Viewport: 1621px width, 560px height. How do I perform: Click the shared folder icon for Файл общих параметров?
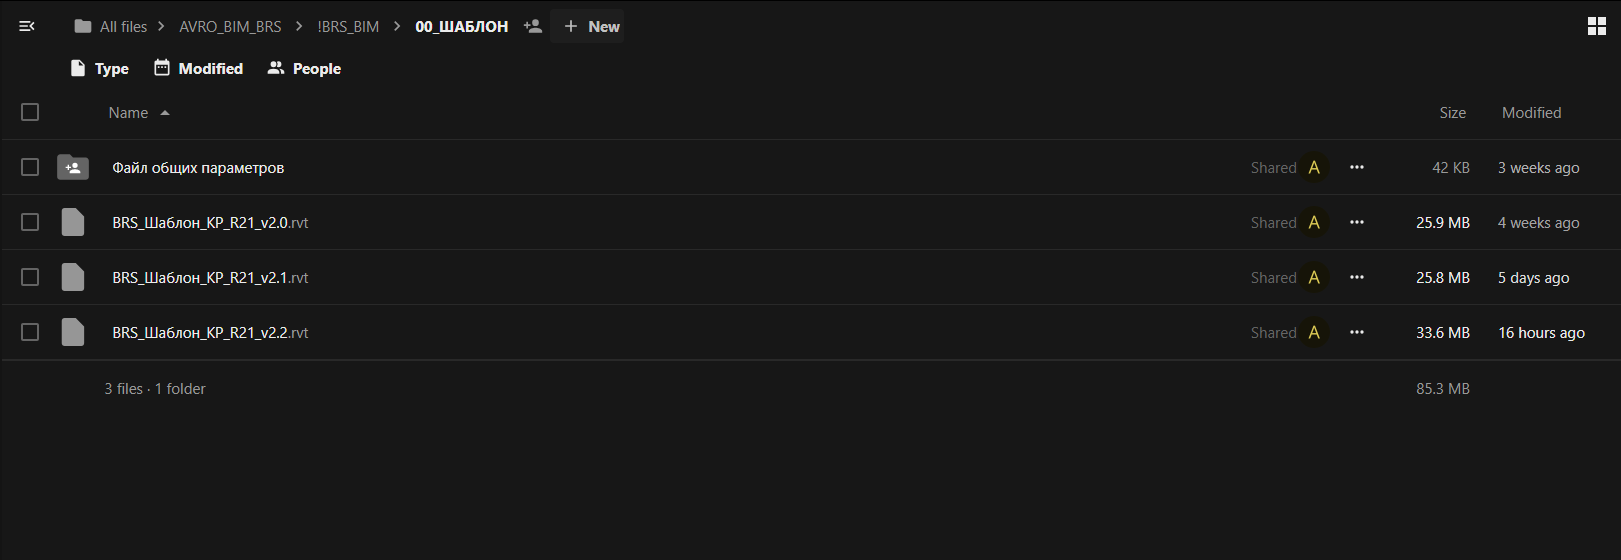click(x=73, y=168)
